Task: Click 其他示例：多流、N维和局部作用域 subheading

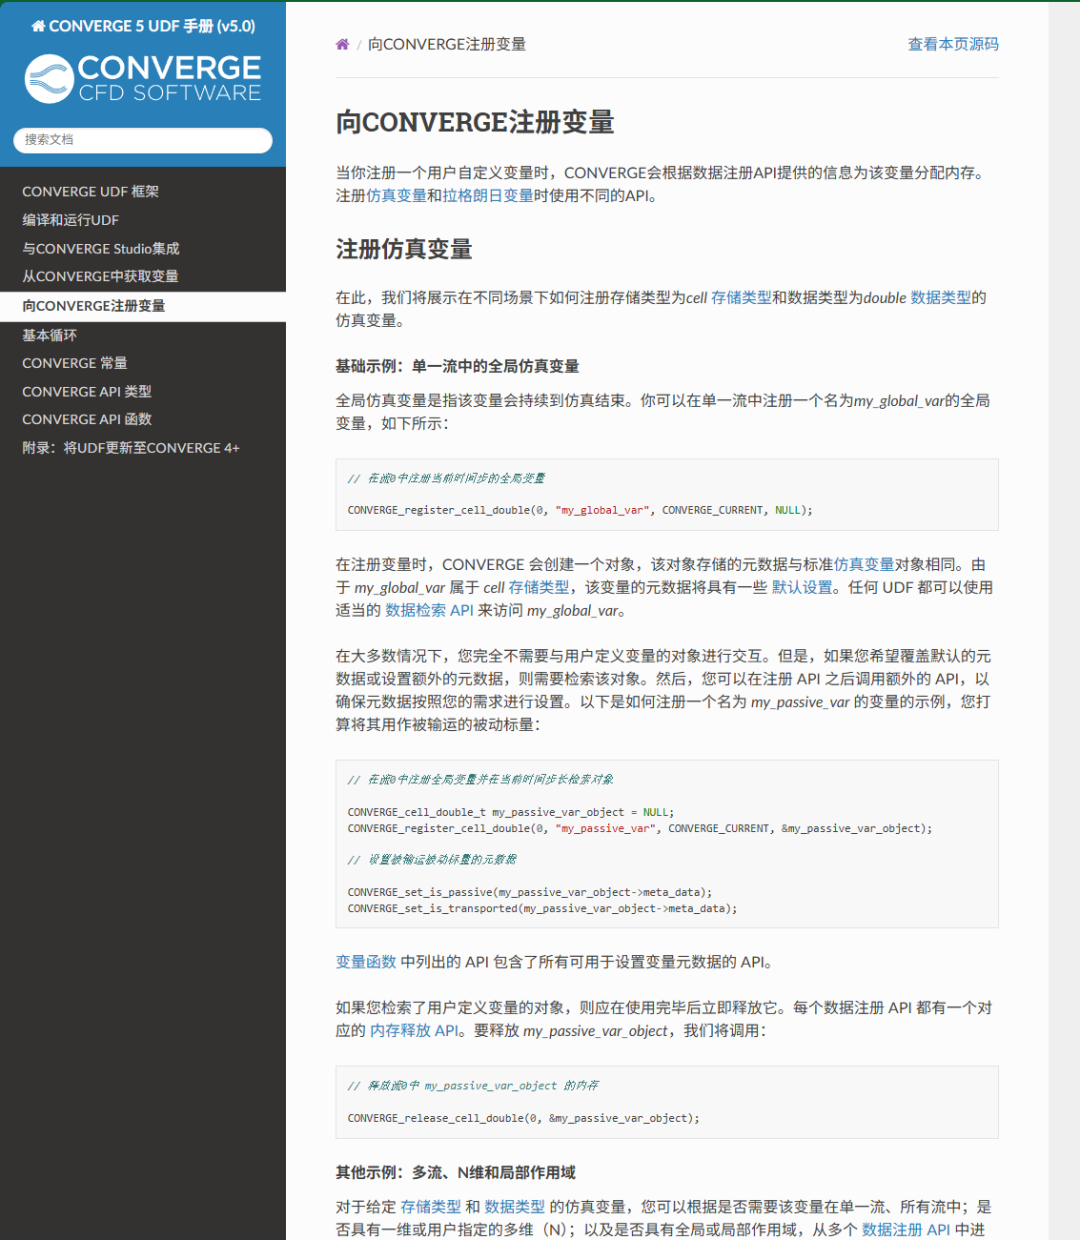Action: [456, 1172]
